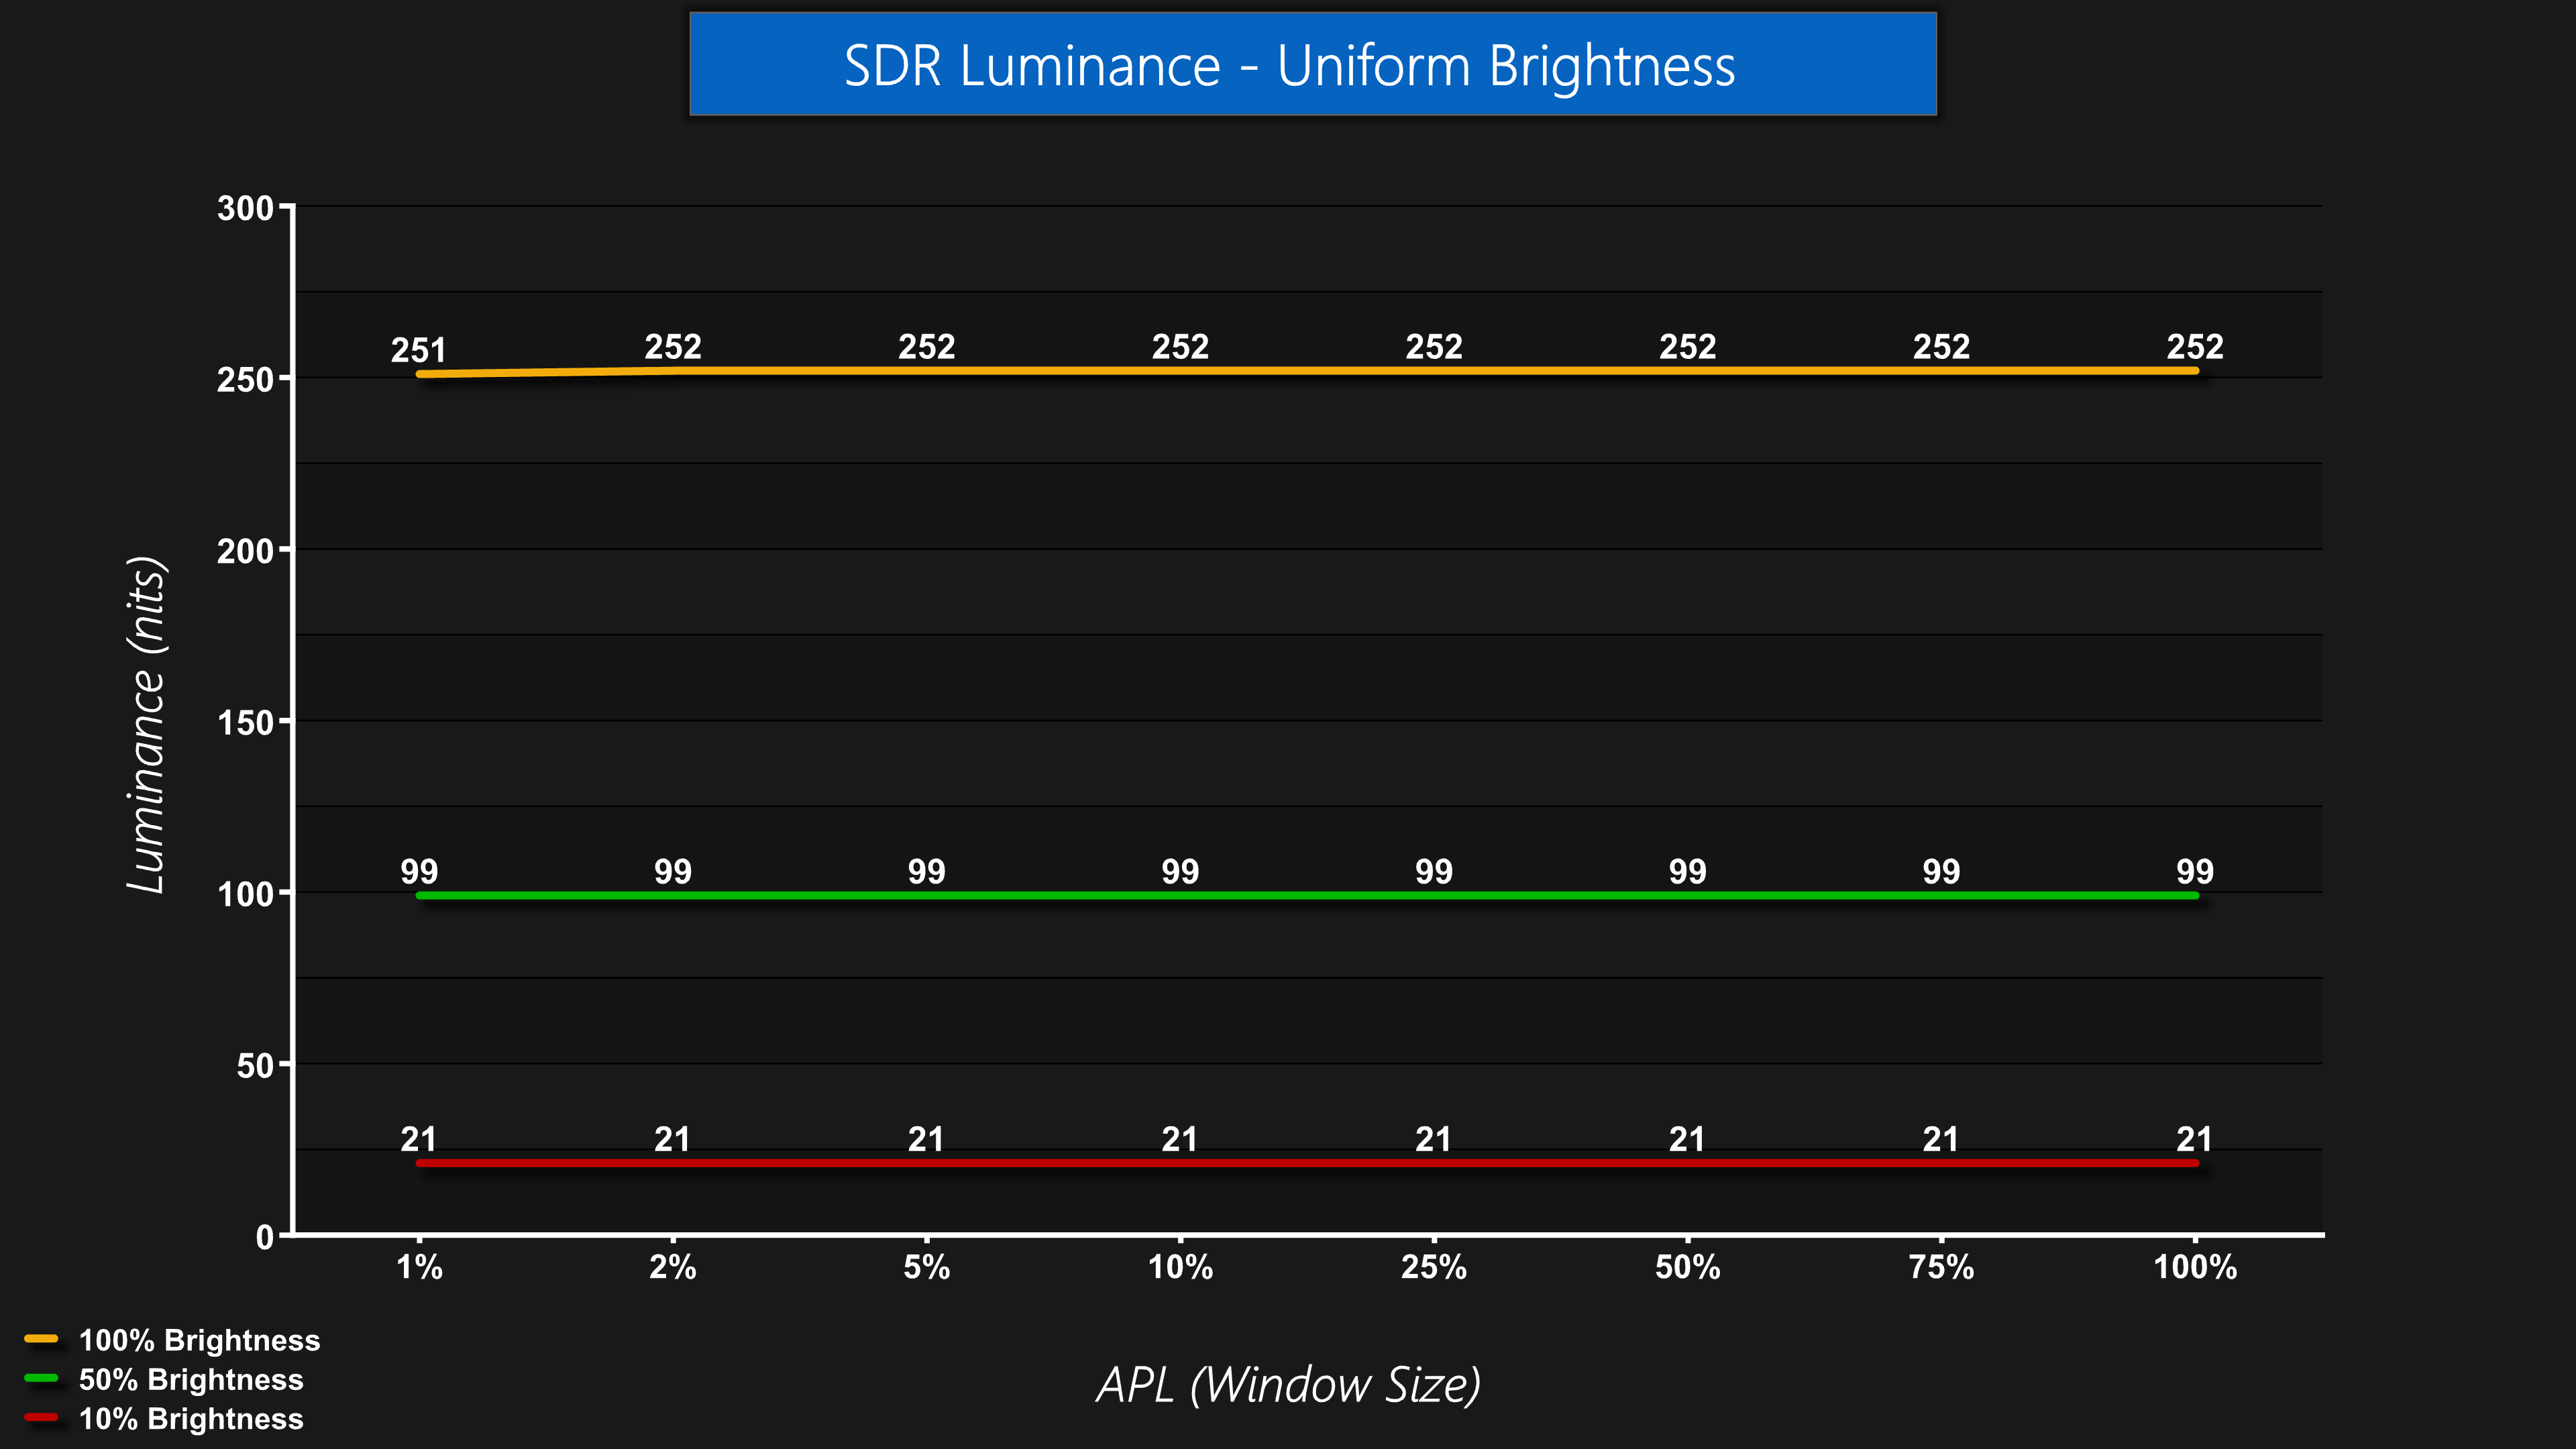Click the red 10% Brightness legend swatch
The width and height of the screenshot is (2576, 1449).
pos(41,1417)
